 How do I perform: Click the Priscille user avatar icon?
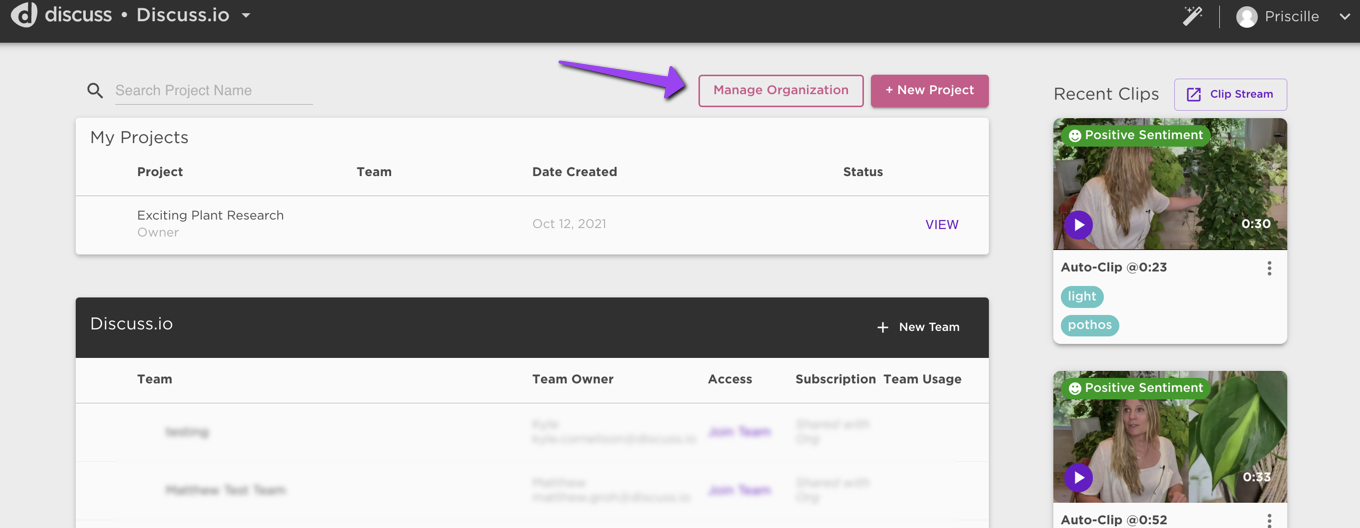(x=1246, y=17)
